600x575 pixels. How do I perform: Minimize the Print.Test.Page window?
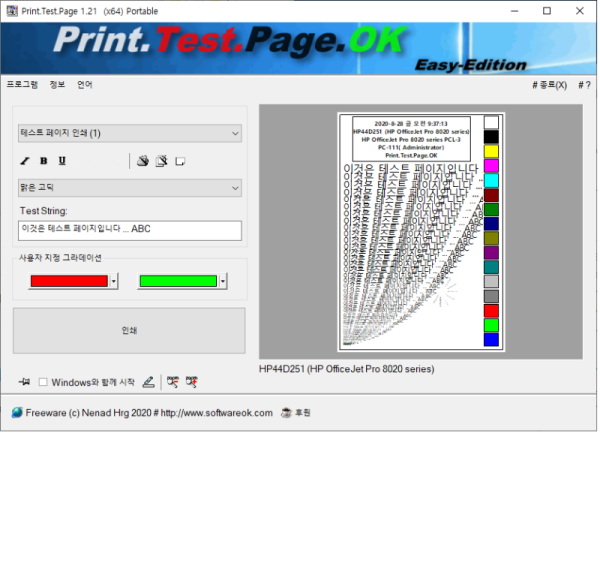(515, 11)
